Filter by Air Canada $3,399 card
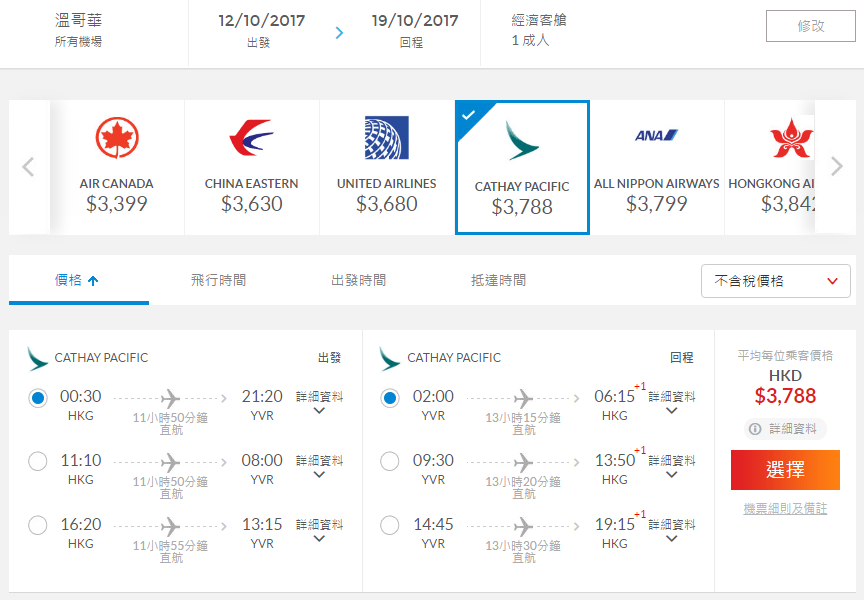This screenshot has height=600, width=864. point(117,167)
